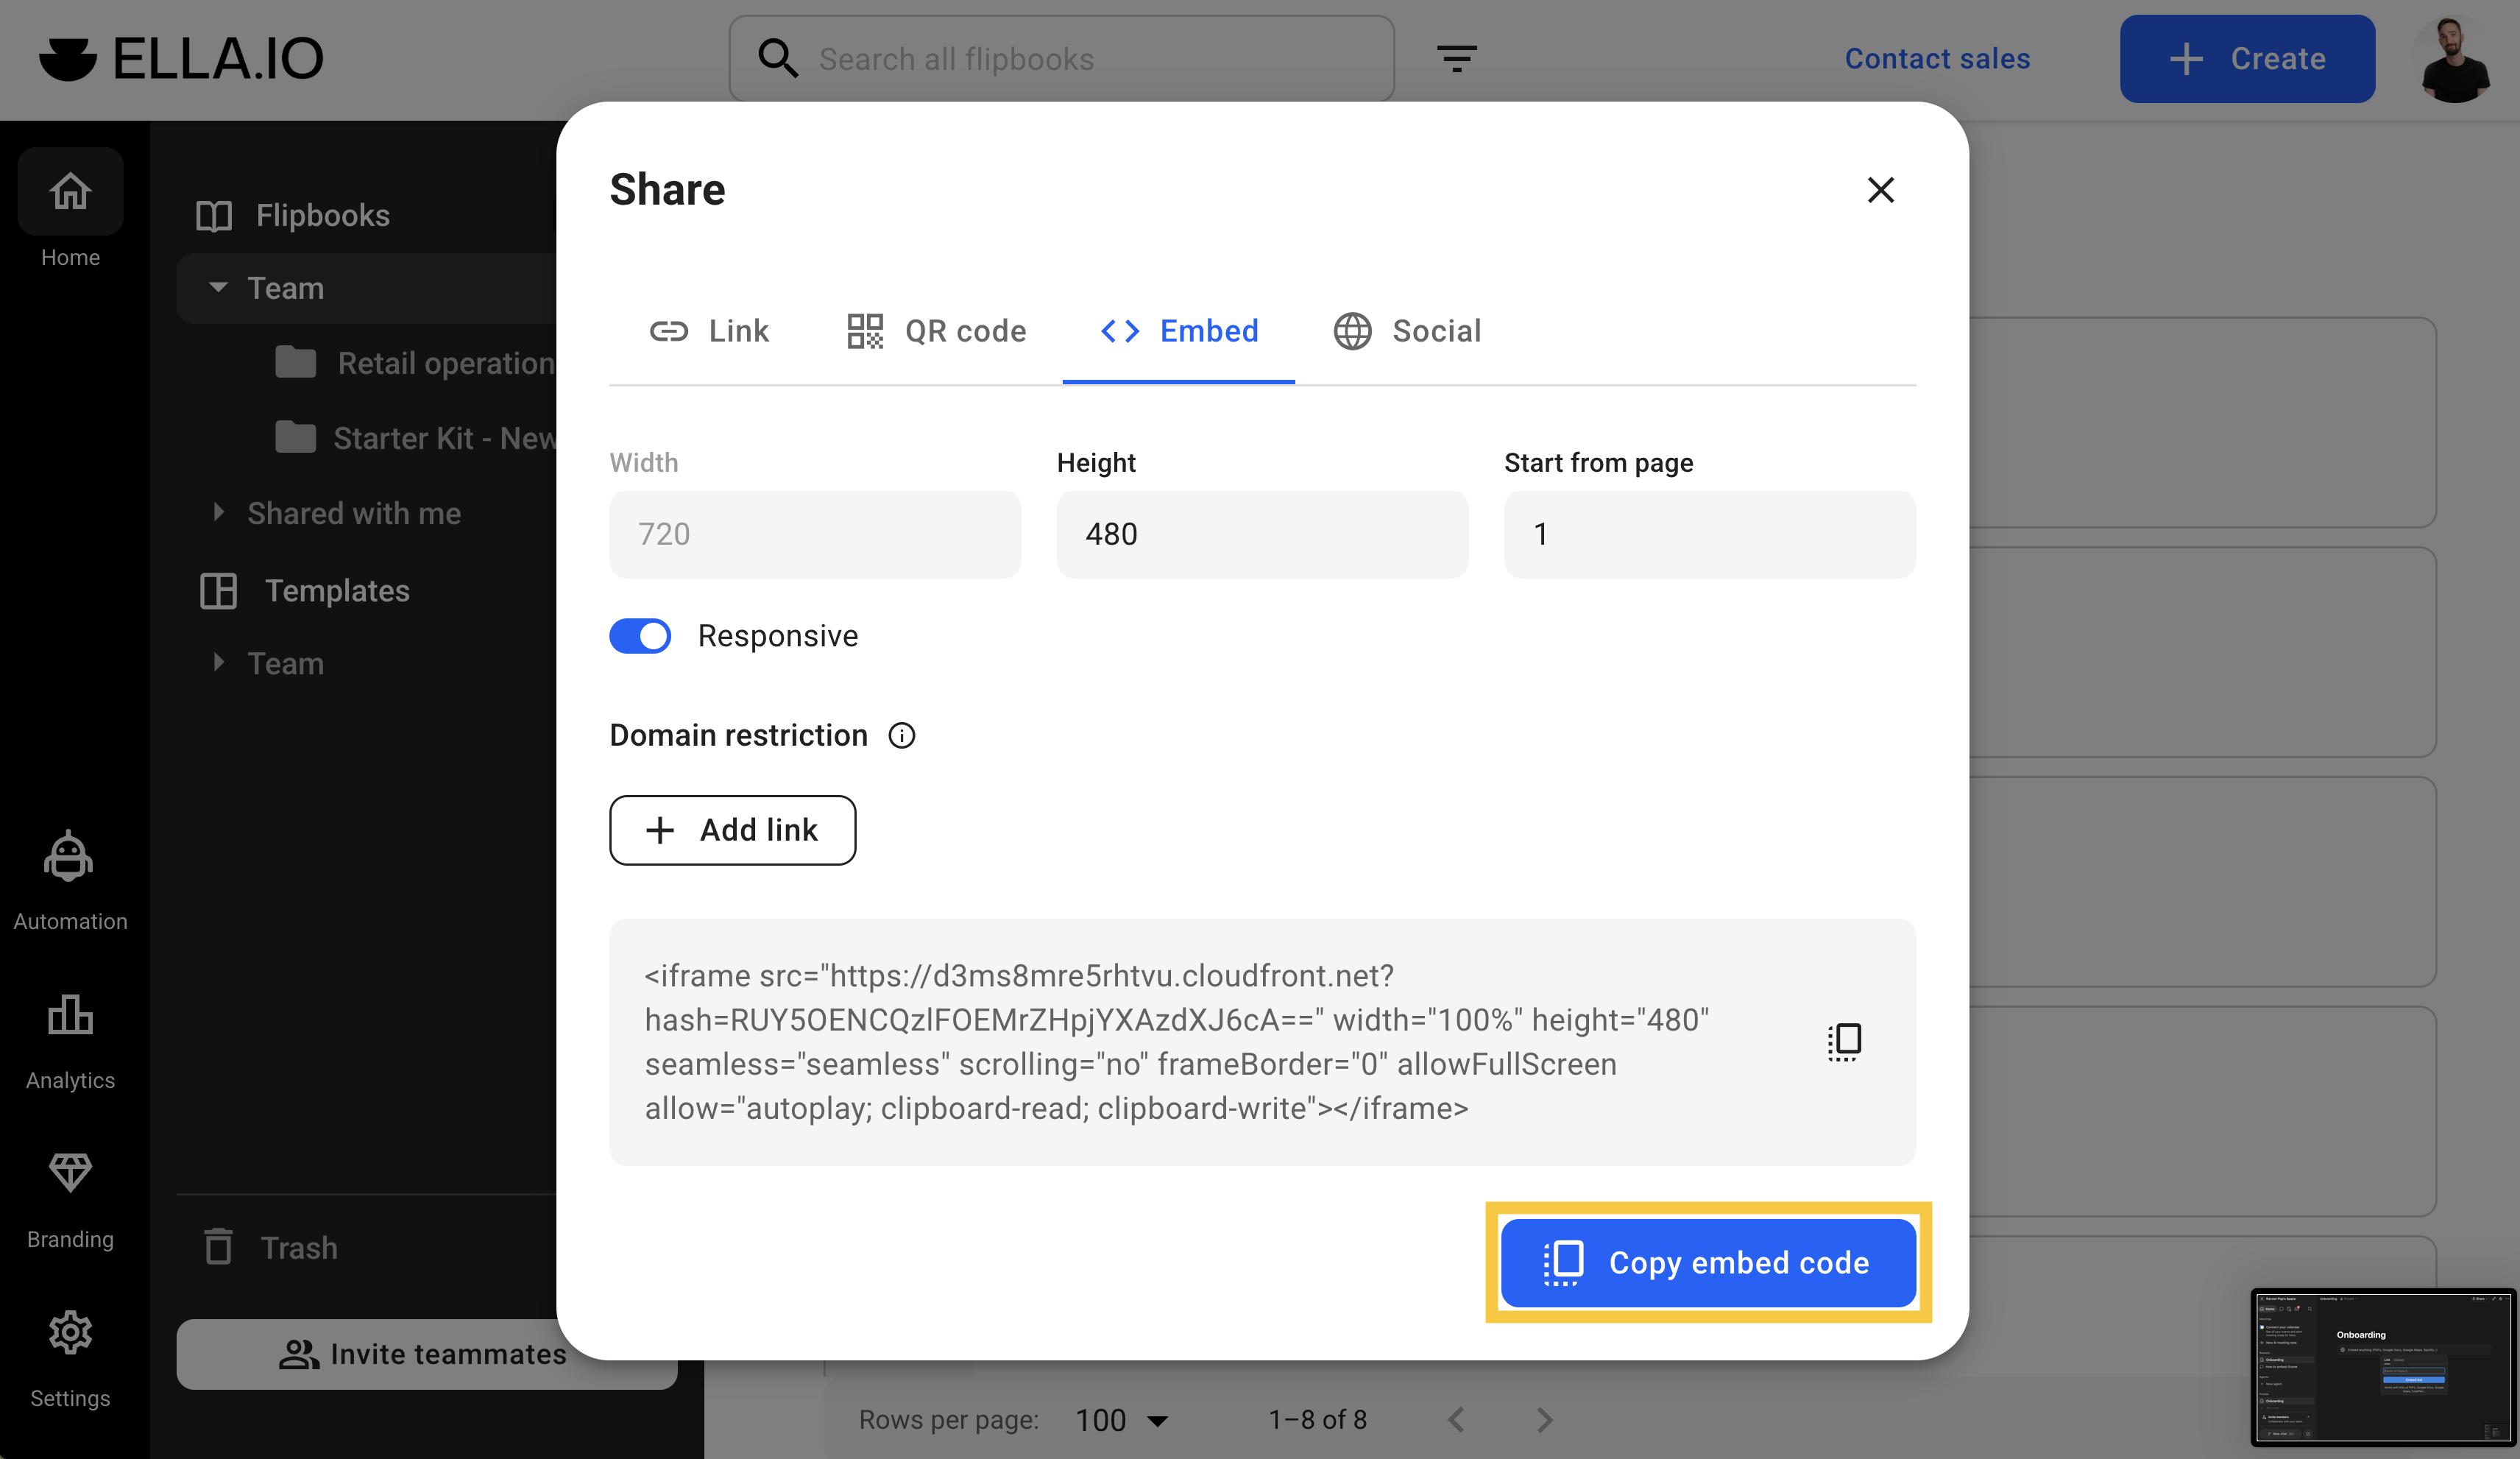Click the Trash label
Viewport: 2520px width, 1459px height.
coord(299,1248)
